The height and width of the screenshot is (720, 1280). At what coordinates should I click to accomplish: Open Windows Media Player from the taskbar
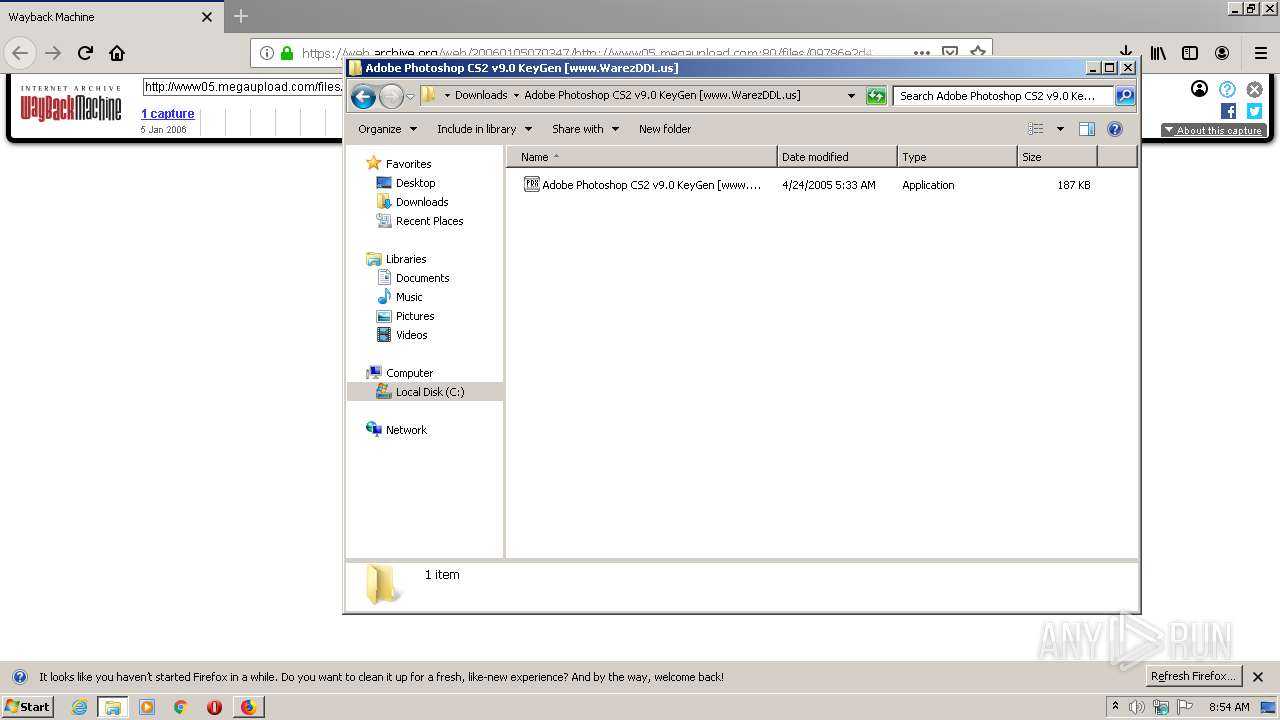[x=147, y=707]
